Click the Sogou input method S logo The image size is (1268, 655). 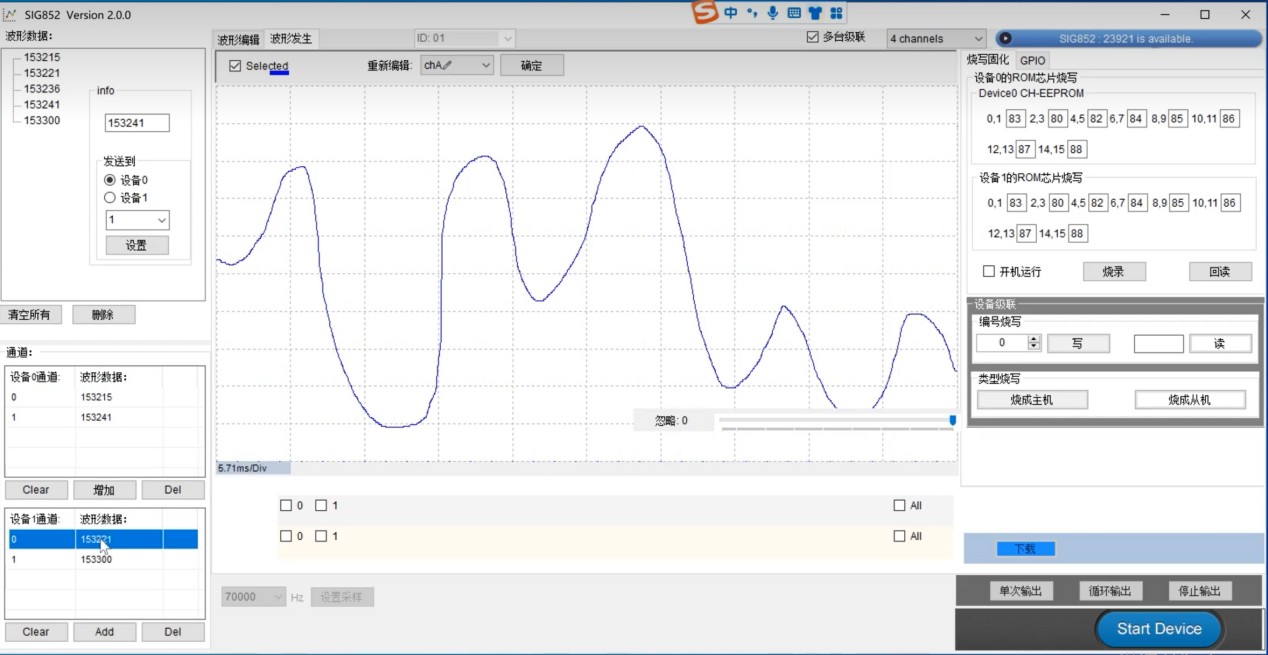pyautogui.click(x=706, y=12)
